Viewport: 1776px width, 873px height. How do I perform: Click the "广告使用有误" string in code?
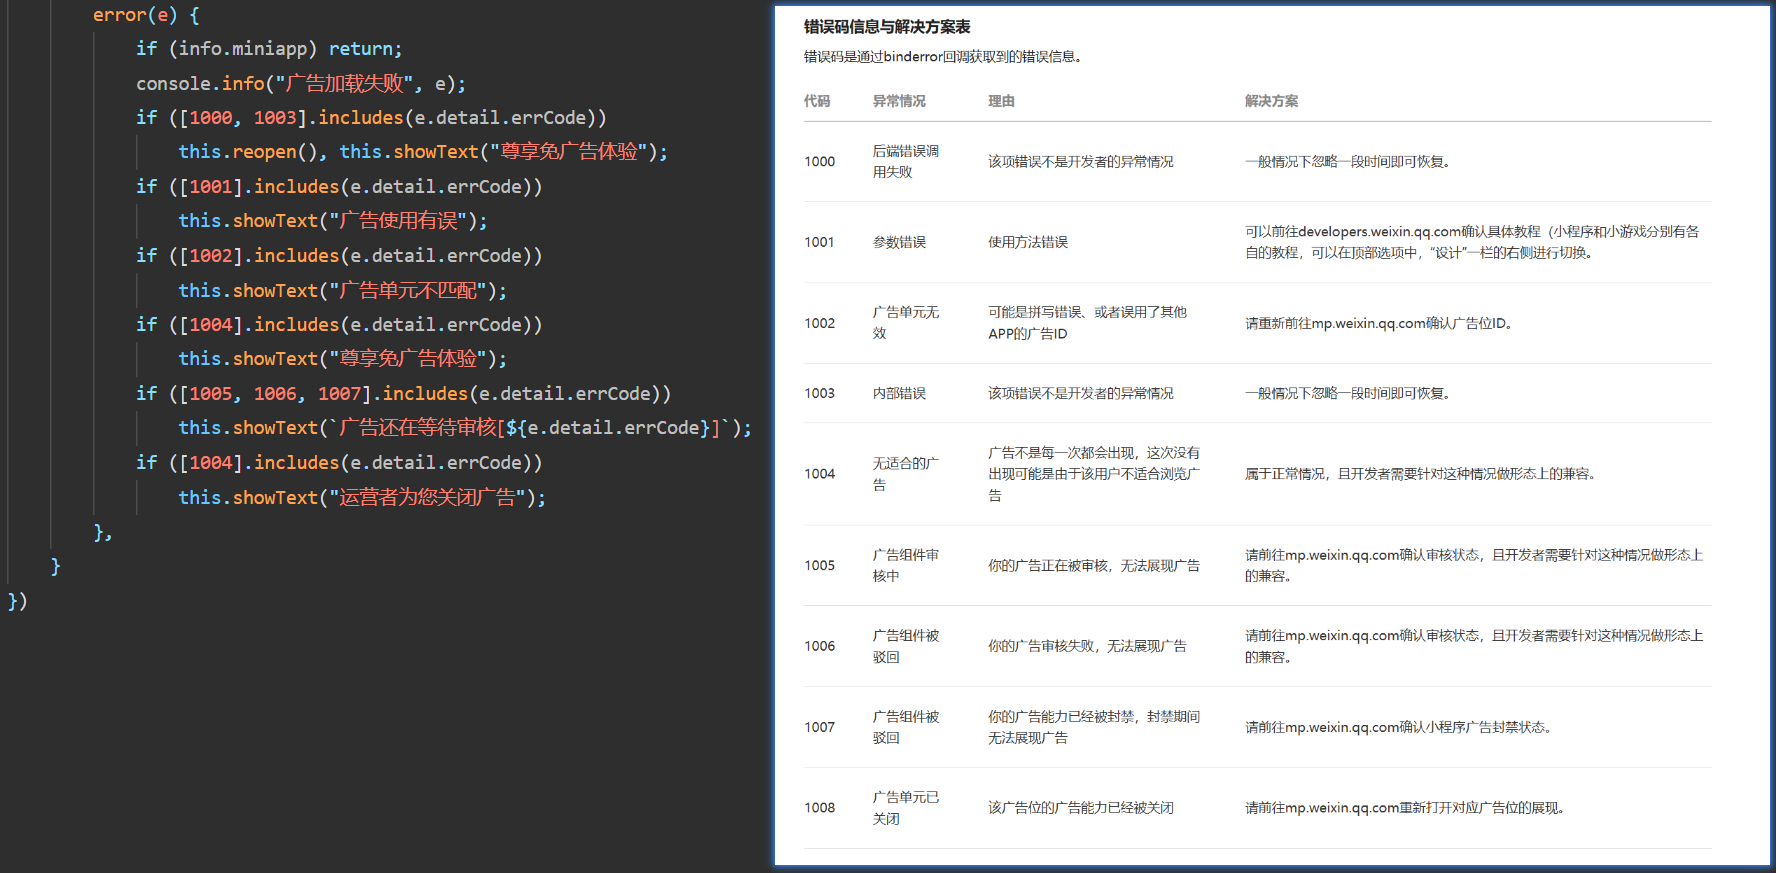click(x=398, y=221)
